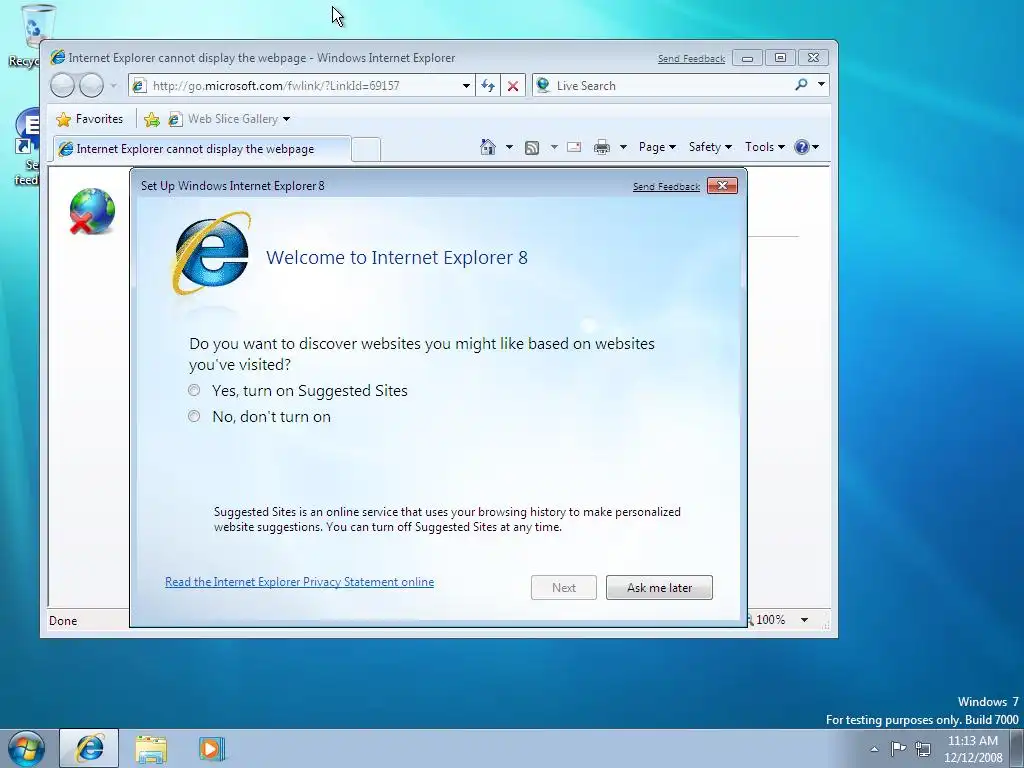Click the Refresh page icon
Image resolution: width=1024 pixels, height=768 pixels.
488,86
